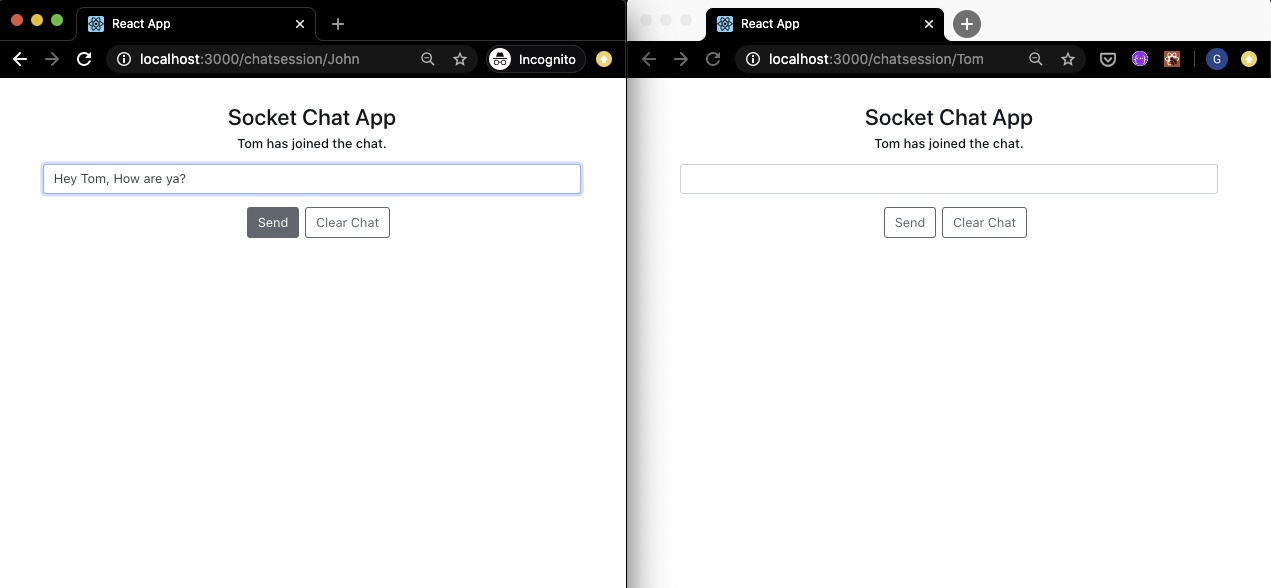The width and height of the screenshot is (1271, 588).
Task: Bookmark the John chatsession page with star
Action: (460, 59)
